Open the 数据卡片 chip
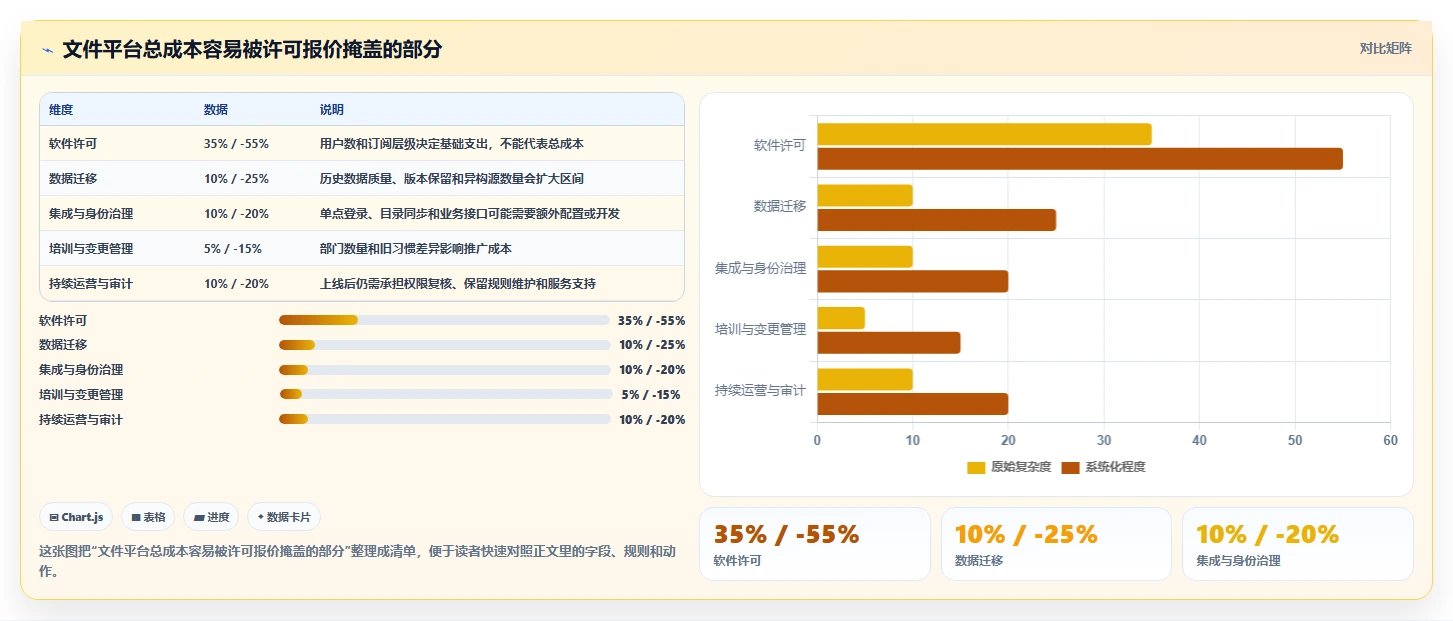 (x=284, y=517)
